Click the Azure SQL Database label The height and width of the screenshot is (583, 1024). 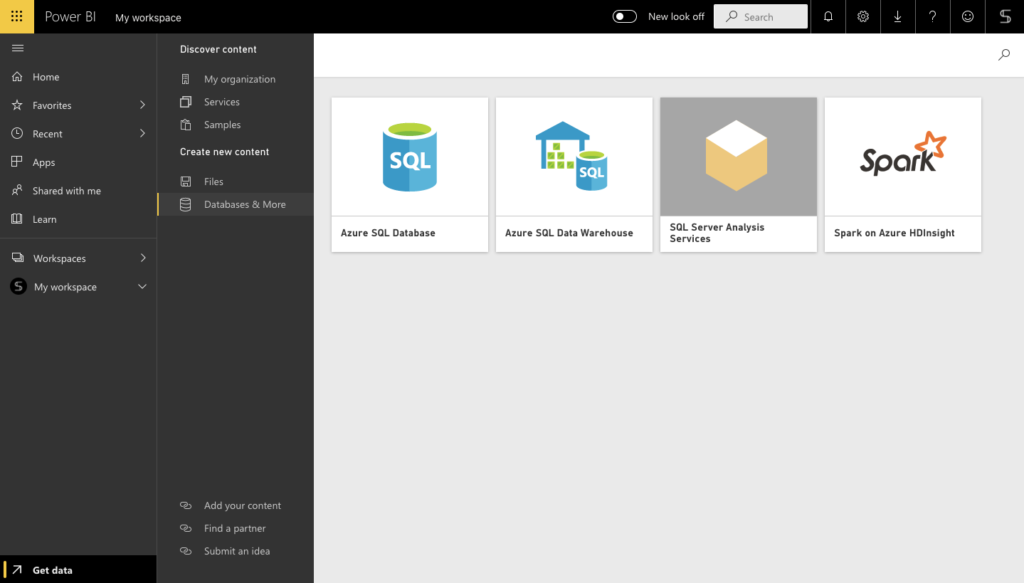388,233
